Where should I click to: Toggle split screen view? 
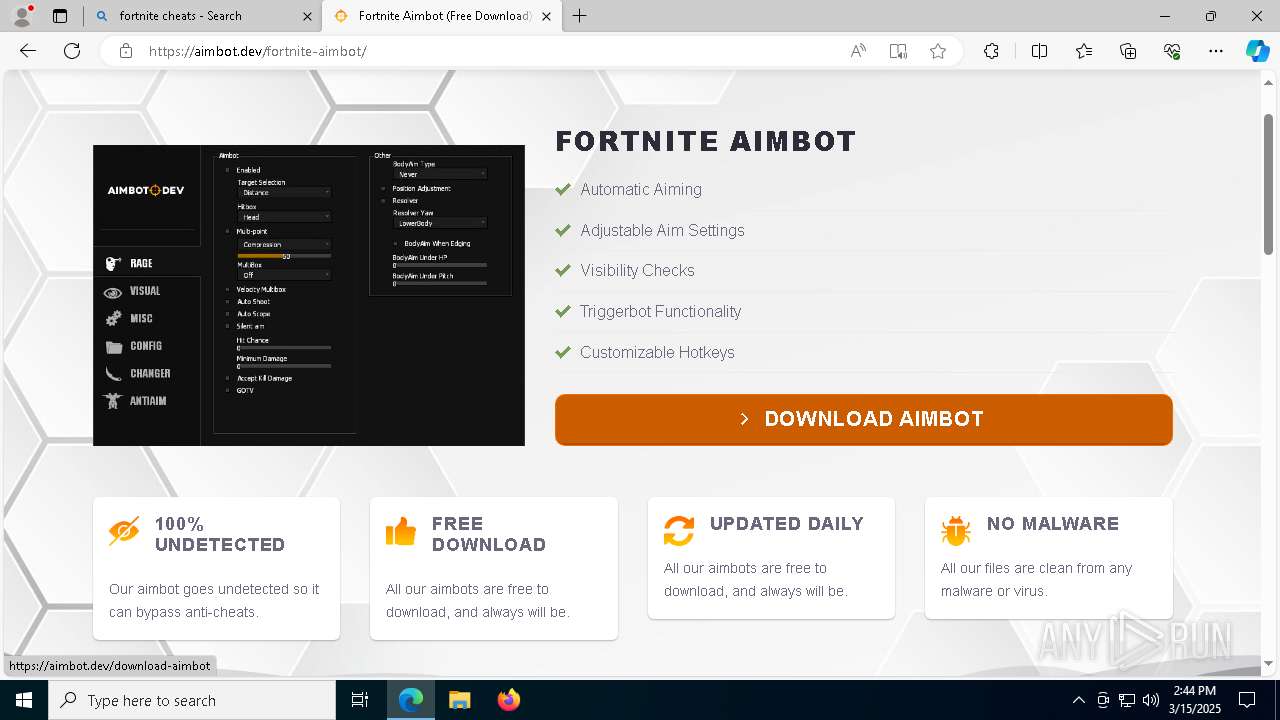click(1039, 51)
